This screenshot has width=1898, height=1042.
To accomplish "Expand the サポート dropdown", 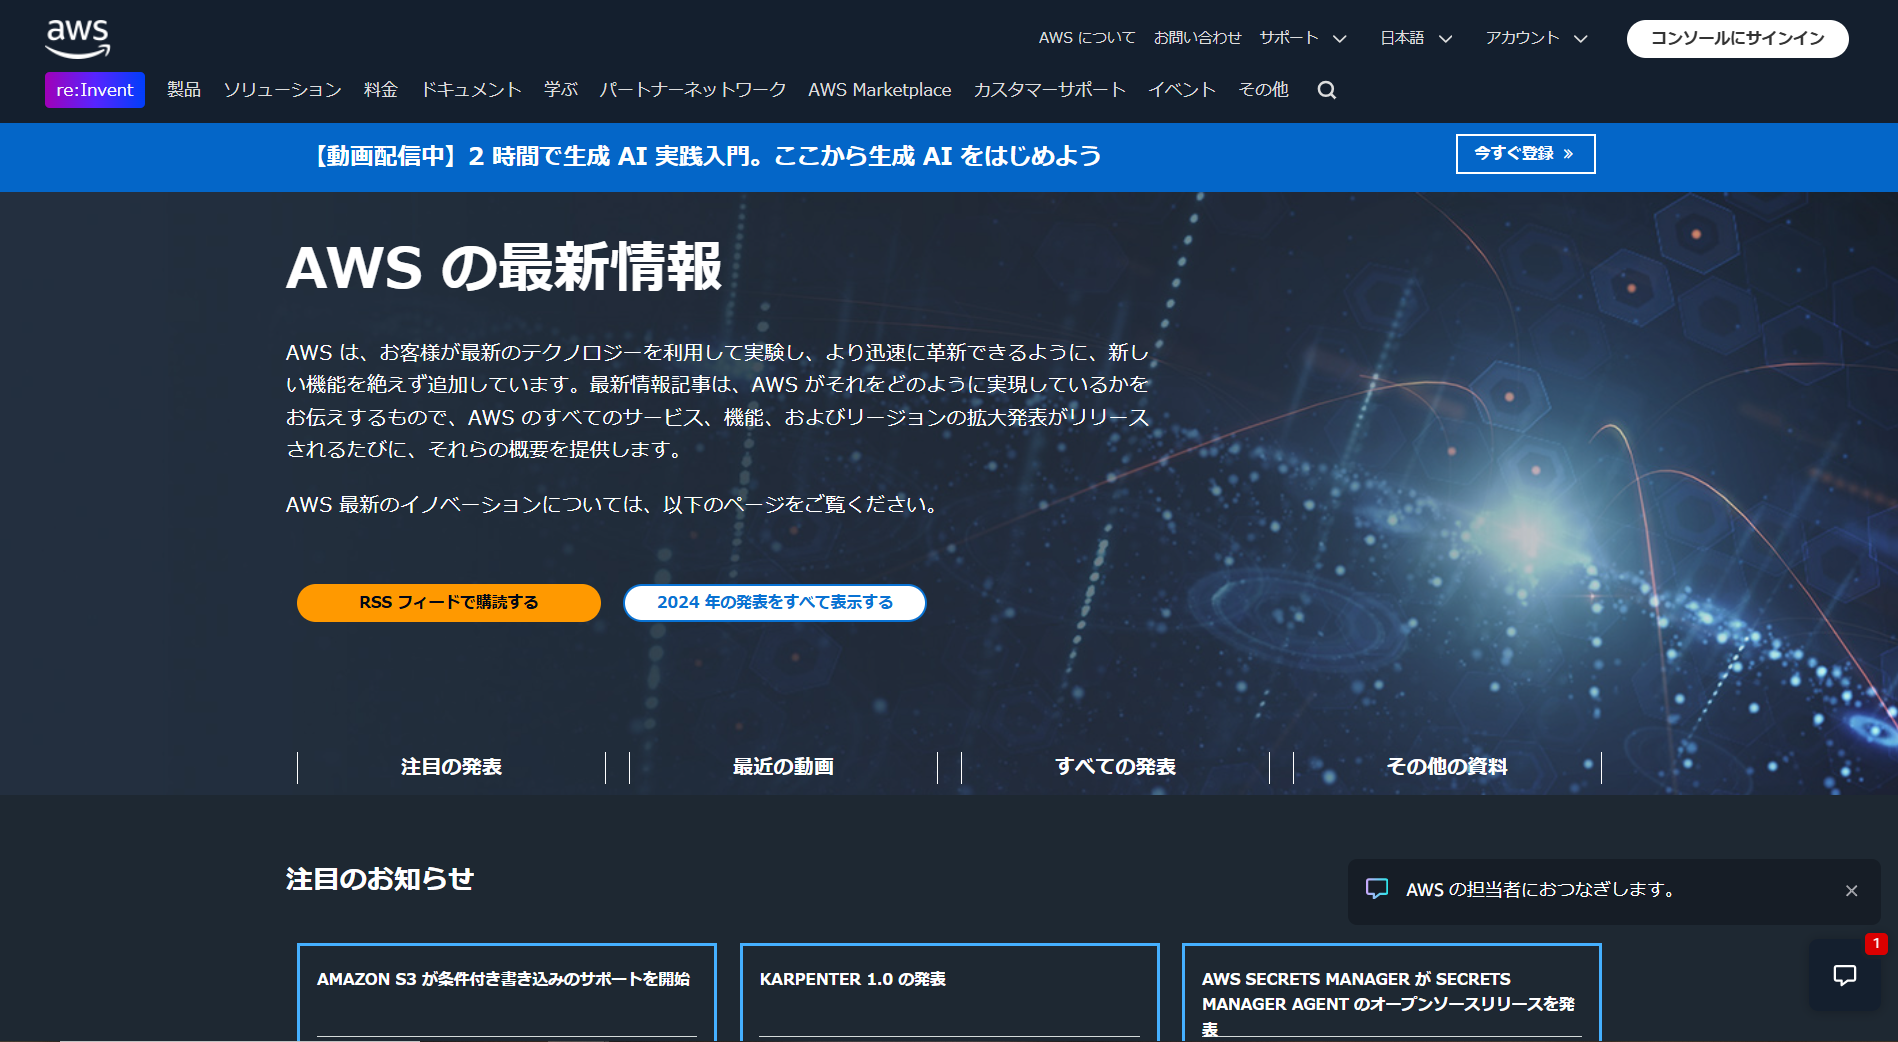I will pos(1303,38).
